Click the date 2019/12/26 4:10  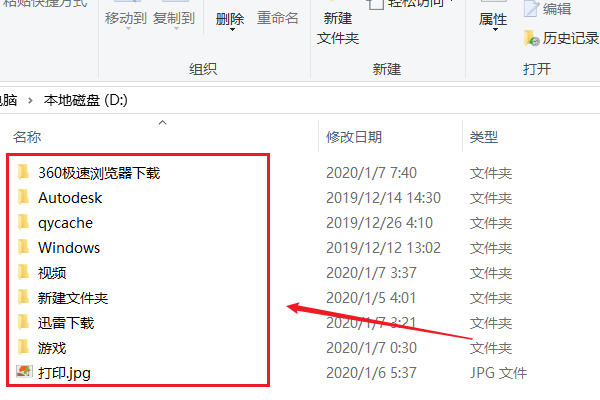coord(379,223)
